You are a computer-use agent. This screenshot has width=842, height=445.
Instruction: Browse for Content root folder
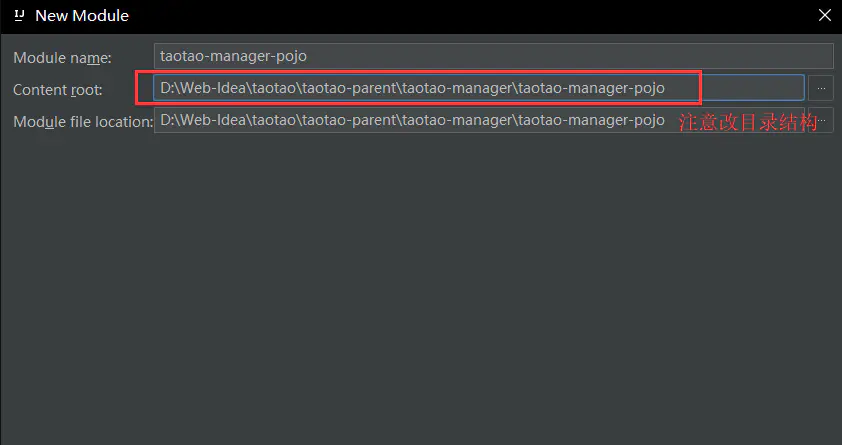point(821,88)
